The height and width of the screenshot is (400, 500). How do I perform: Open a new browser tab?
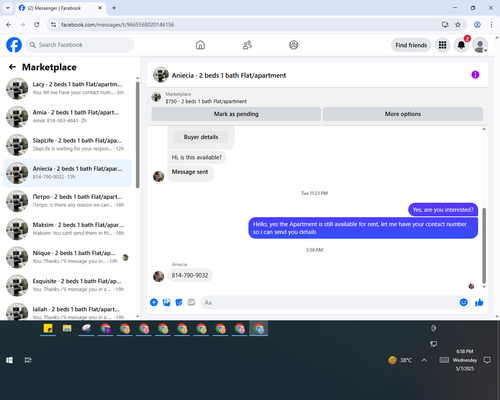coord(114,8)
